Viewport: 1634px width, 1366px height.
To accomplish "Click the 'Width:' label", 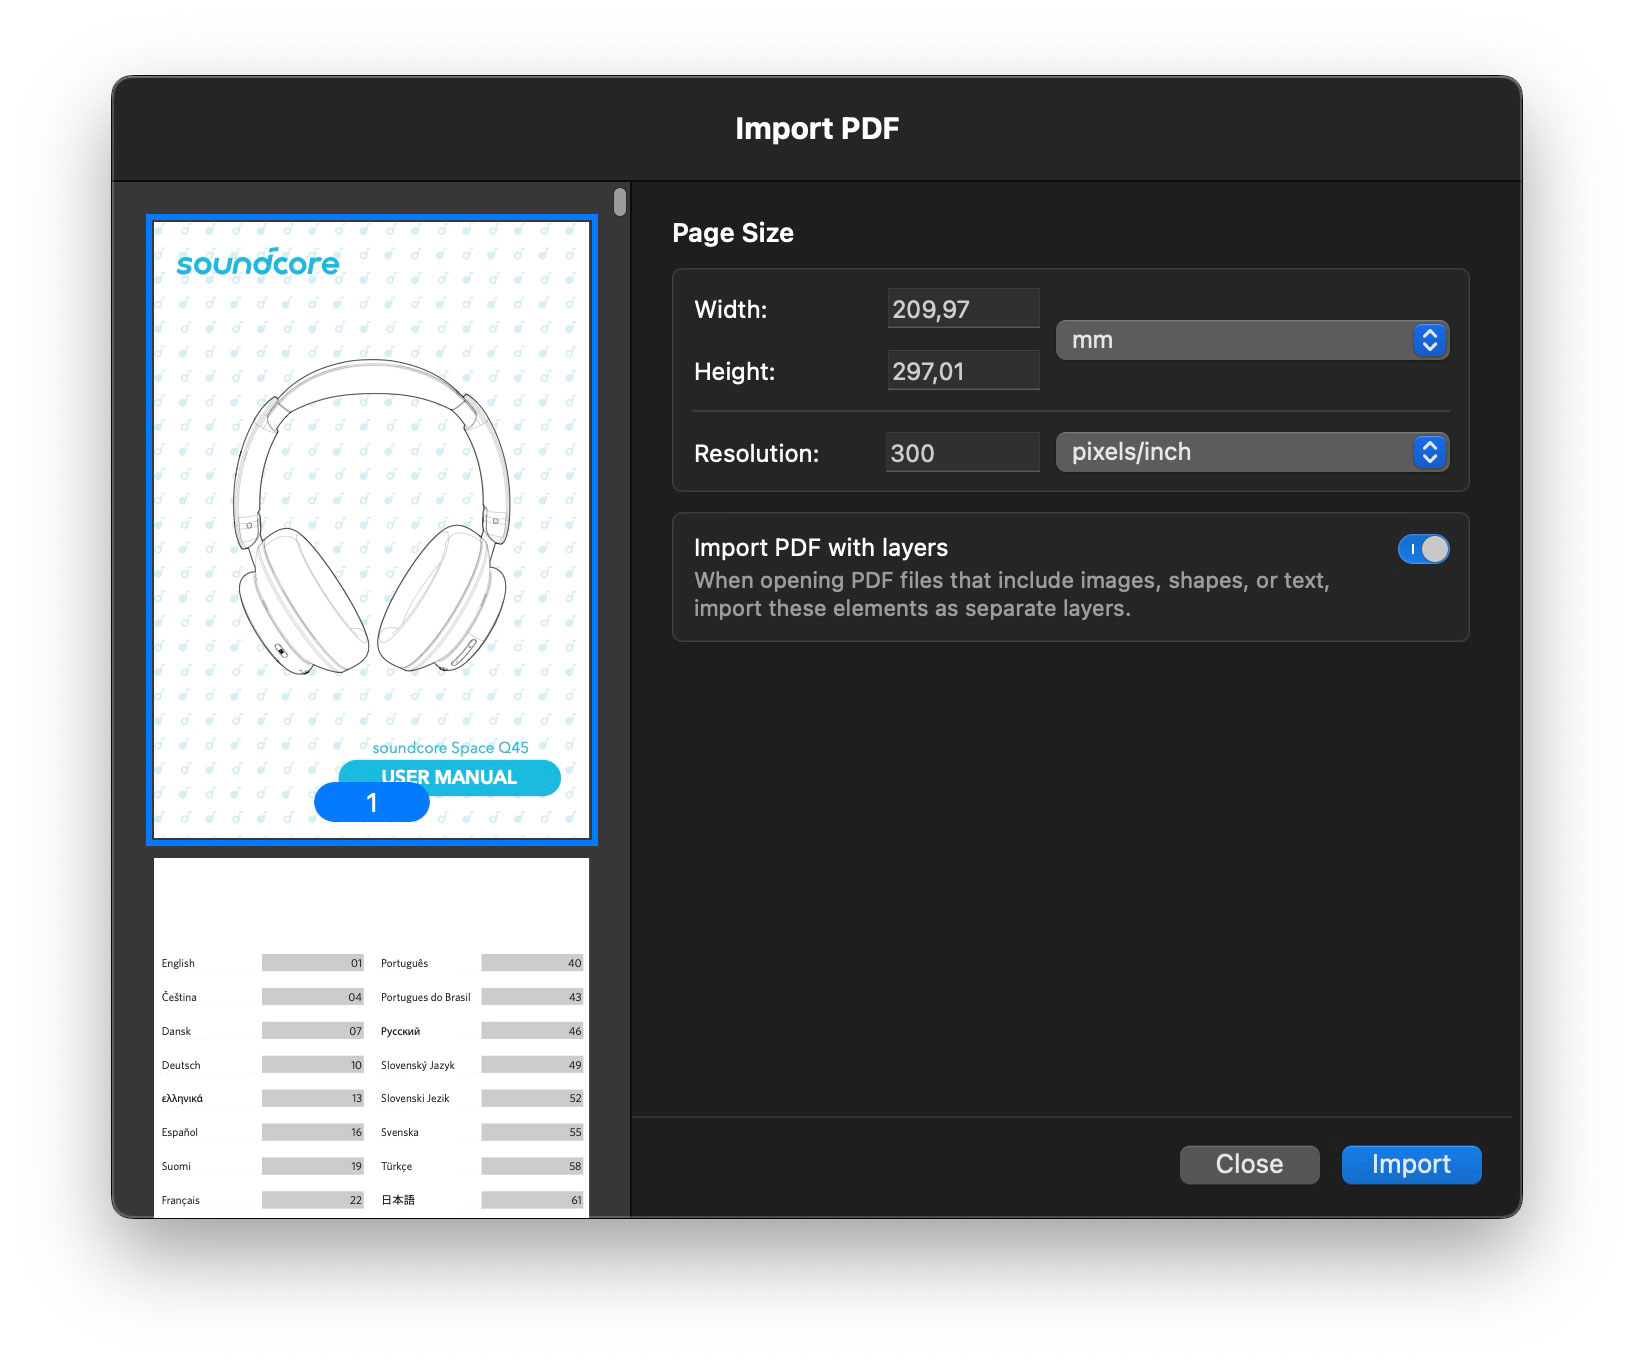I will tap(731, 310).
